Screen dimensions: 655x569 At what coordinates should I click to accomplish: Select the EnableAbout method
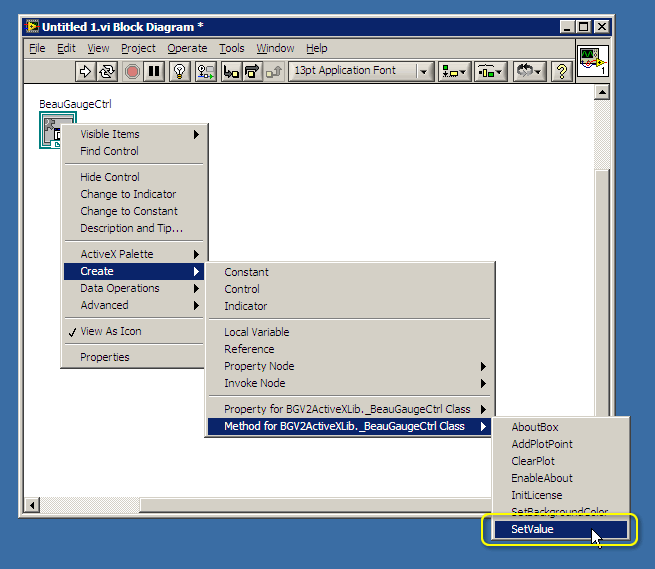coord(561,478)
